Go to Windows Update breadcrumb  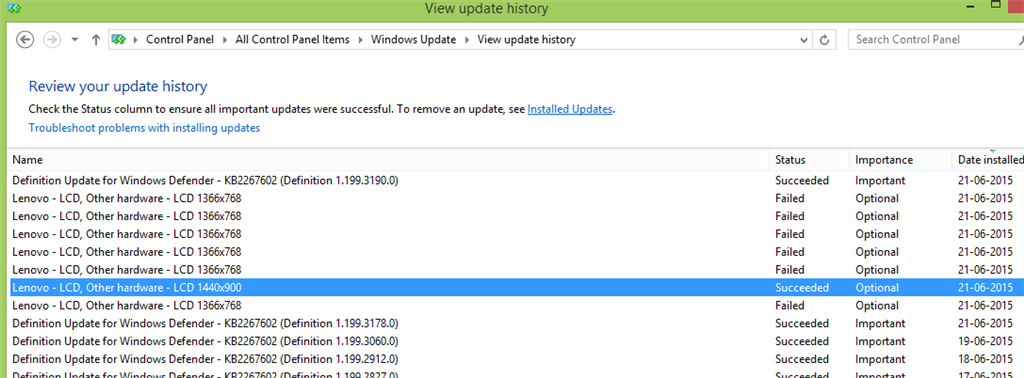(x=413, y=40)
